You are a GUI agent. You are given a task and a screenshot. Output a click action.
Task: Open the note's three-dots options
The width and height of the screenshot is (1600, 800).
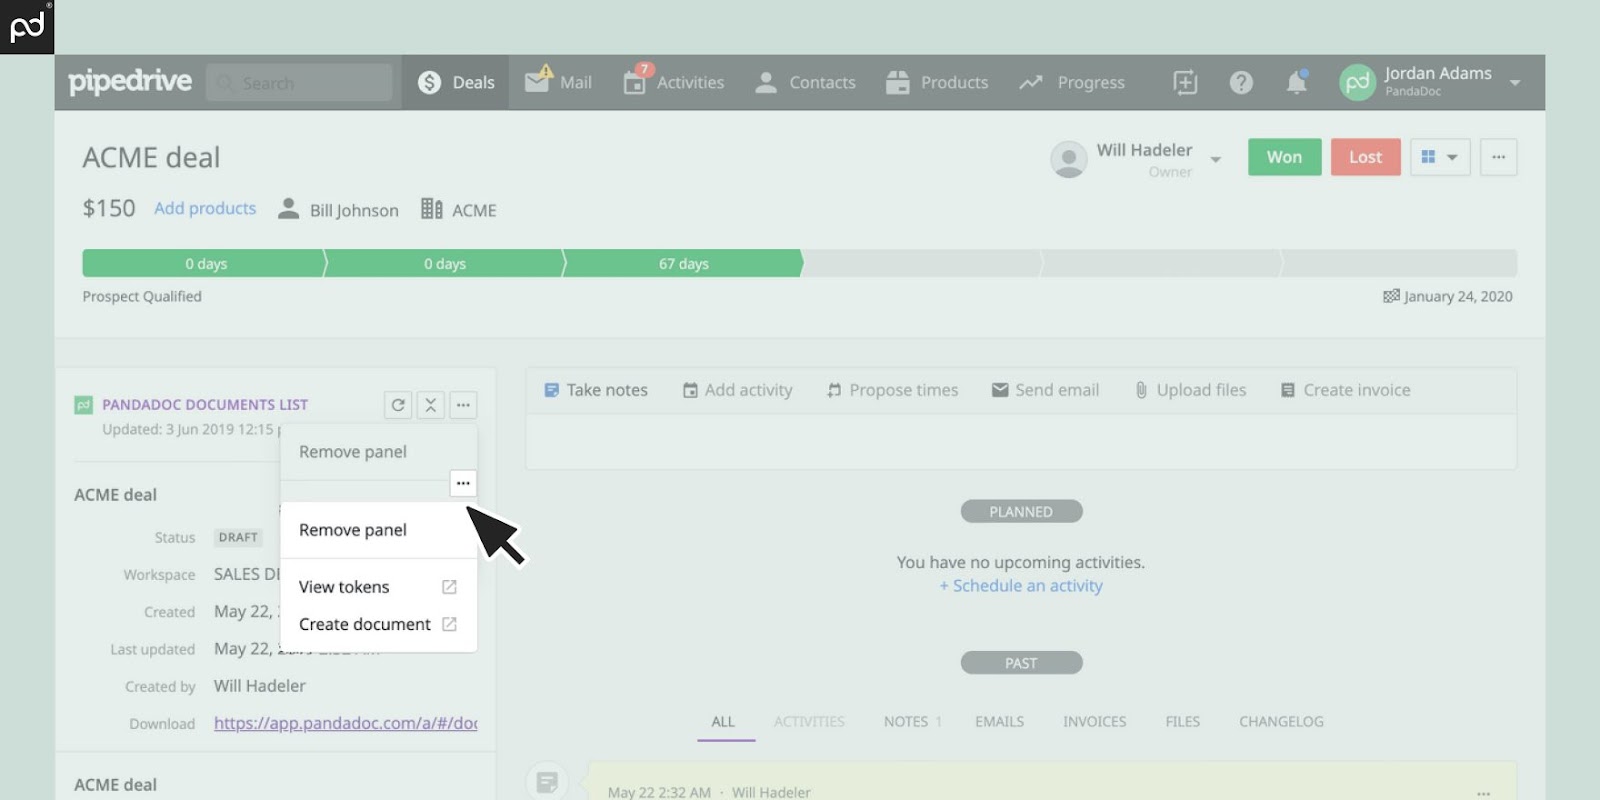(1484, 793)
